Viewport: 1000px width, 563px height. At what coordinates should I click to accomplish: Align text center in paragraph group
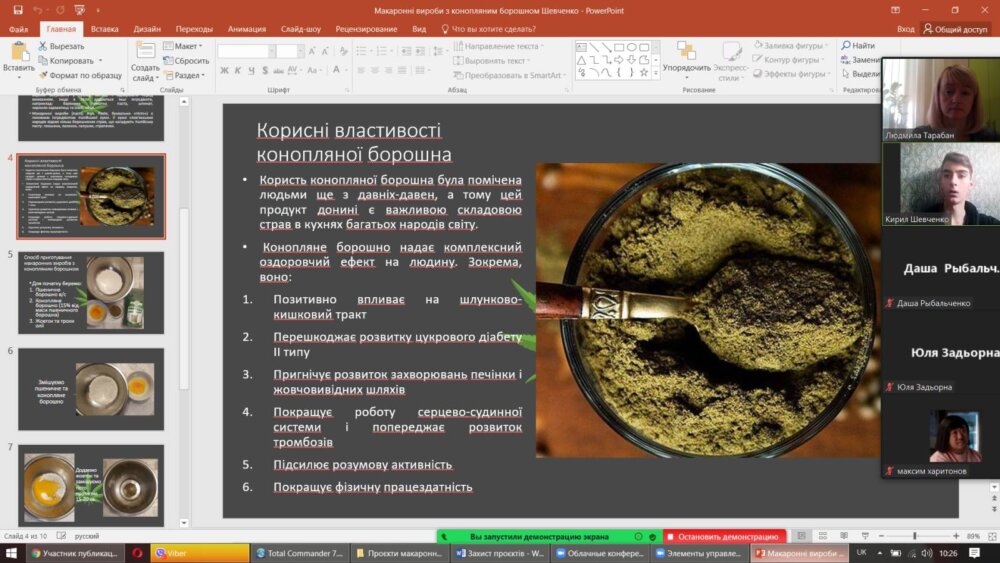pos(375,70)
